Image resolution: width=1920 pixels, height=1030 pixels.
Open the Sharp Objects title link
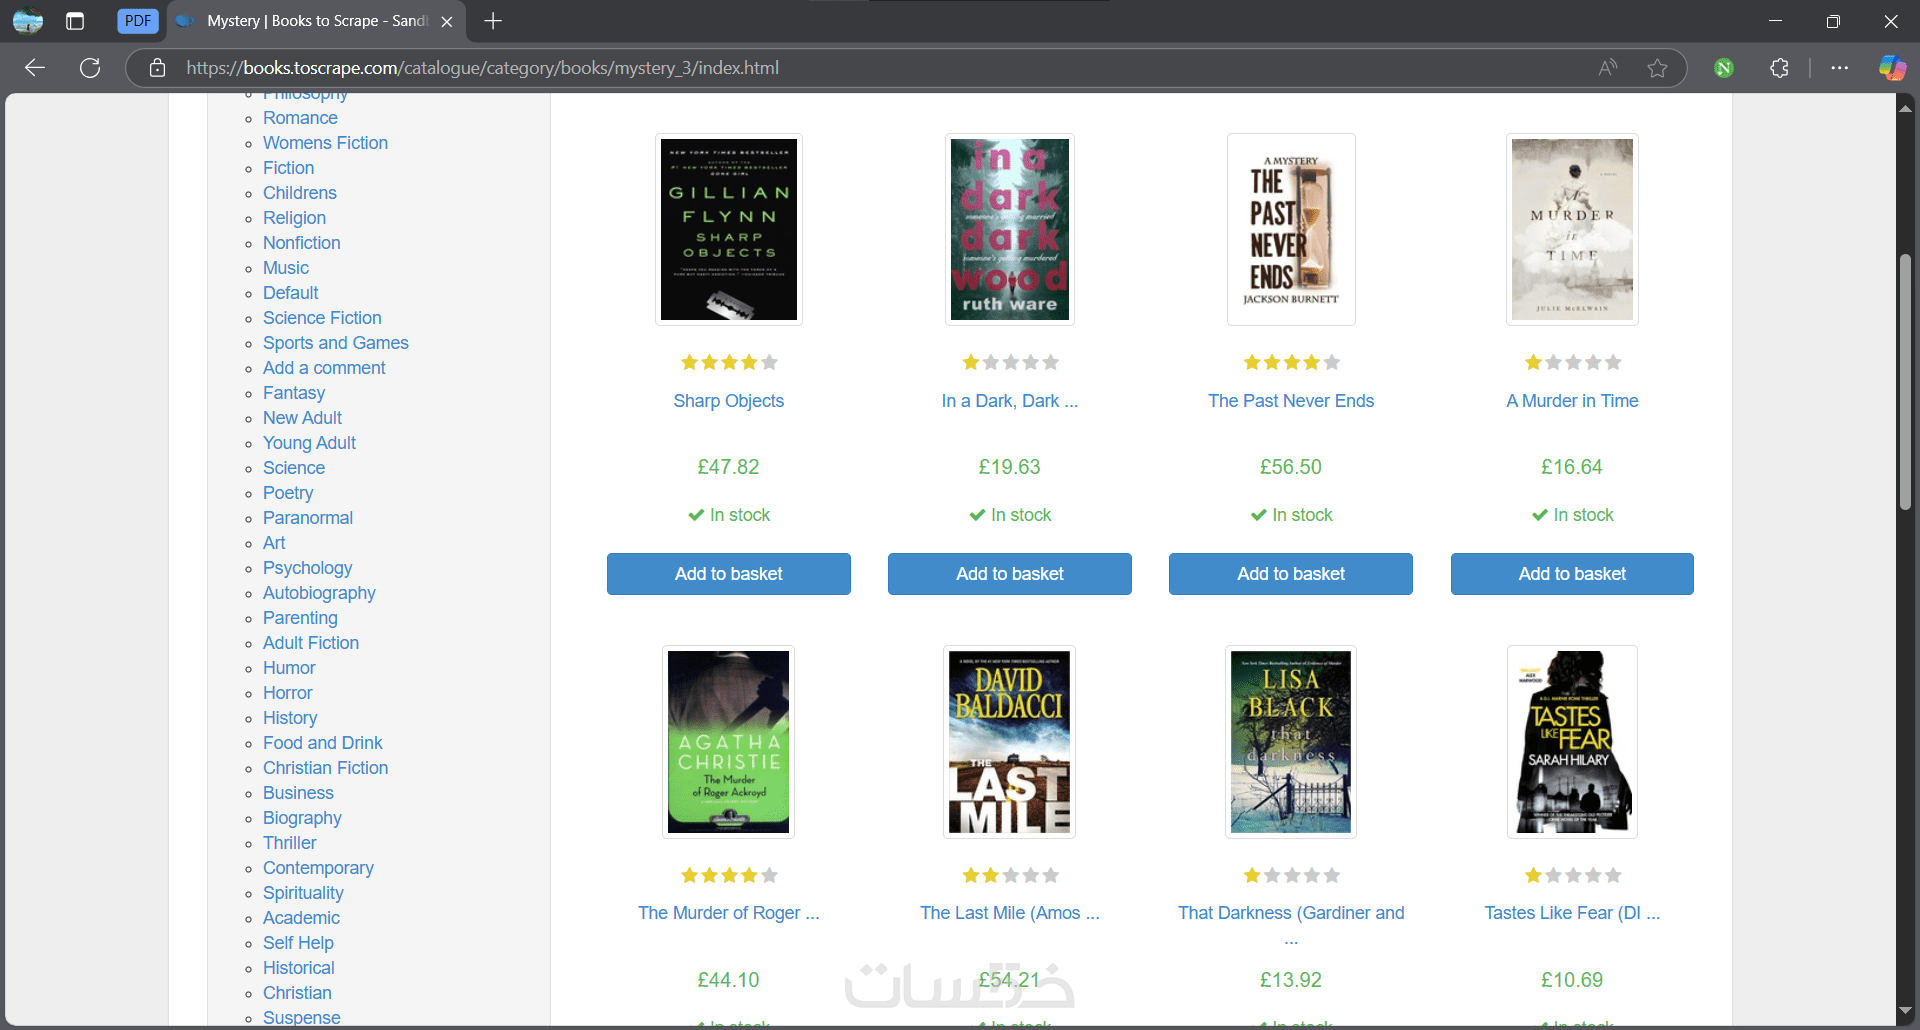[x=729, y=401]
